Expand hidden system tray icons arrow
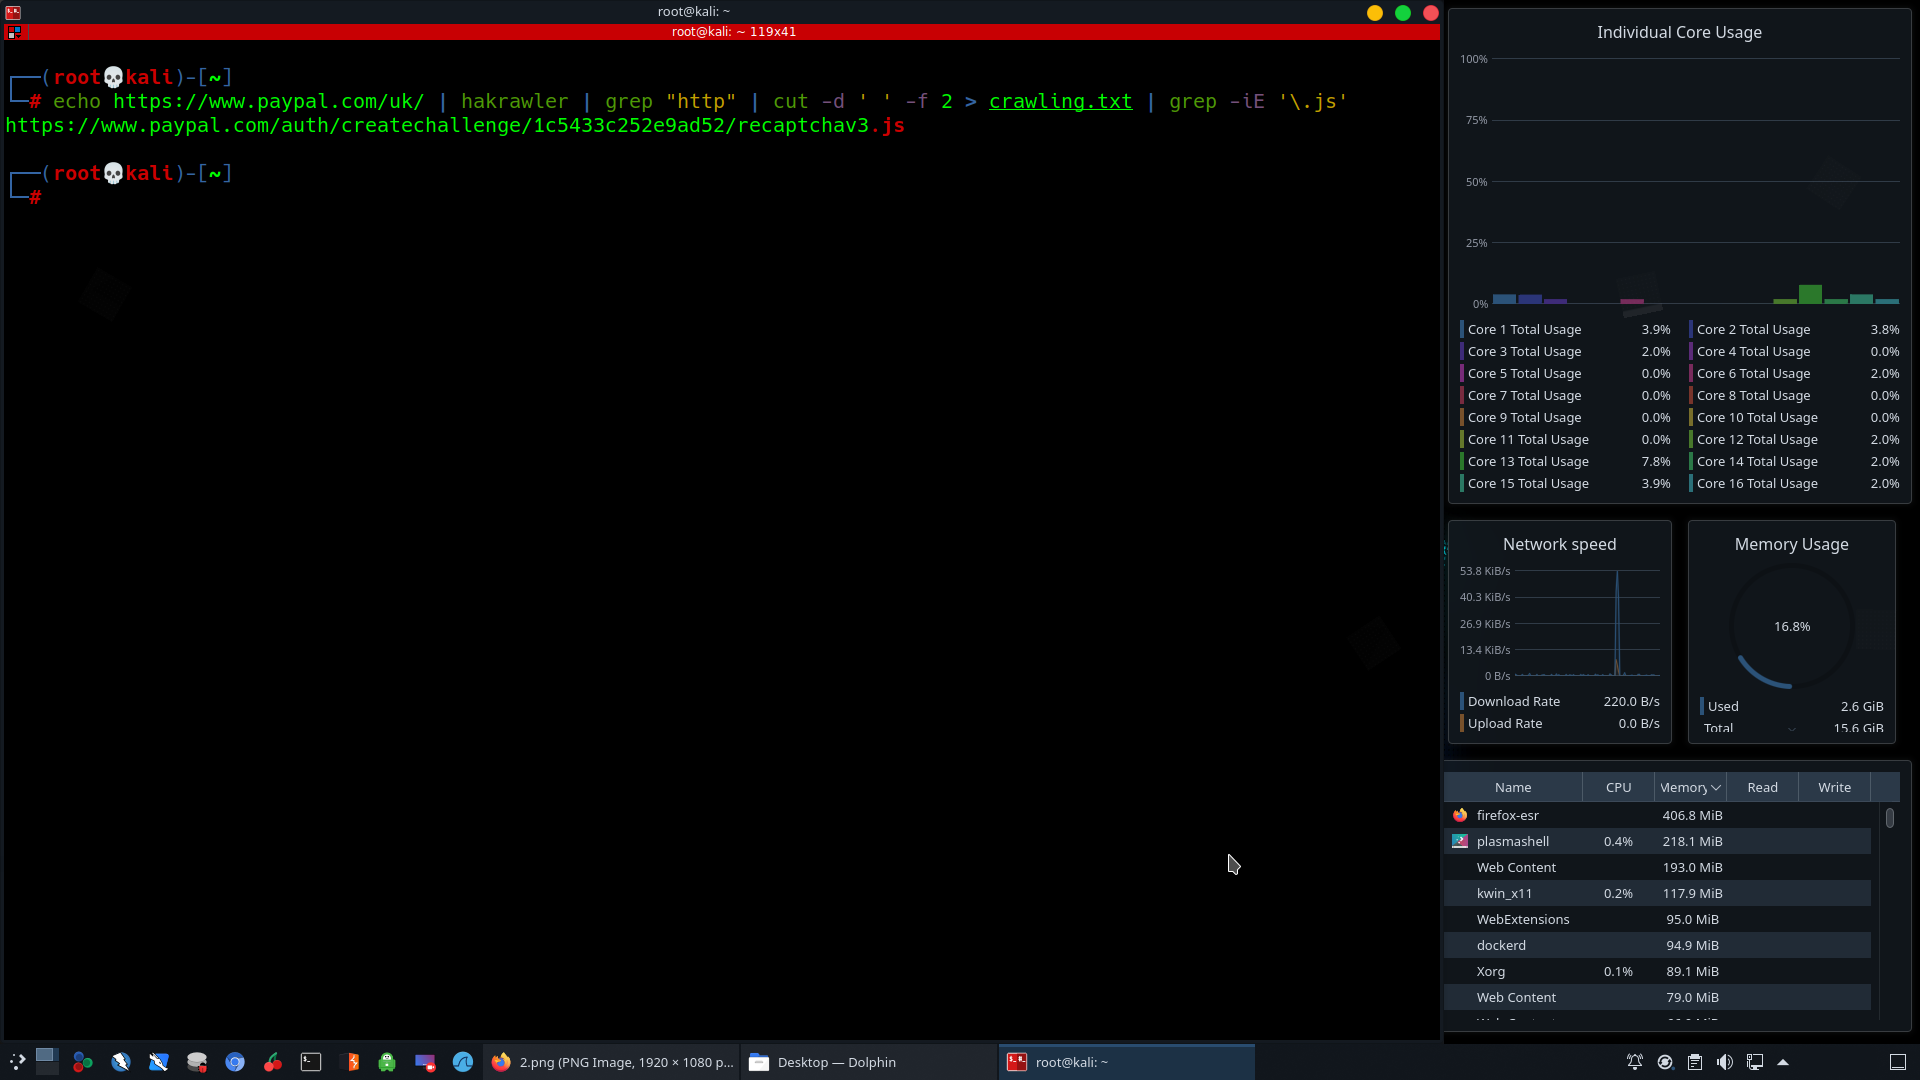The height and width of the screenshot is (1080, 1920). tap(1782, 1062)
